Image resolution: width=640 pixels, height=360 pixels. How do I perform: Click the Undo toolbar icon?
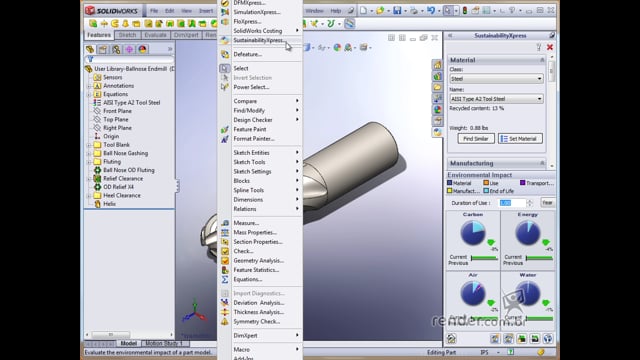431,11
